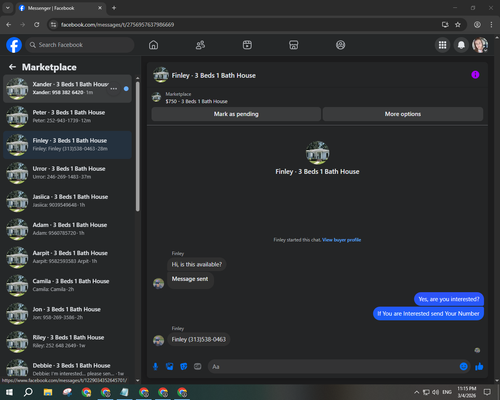This screenshot has height=400, width=500.
Task: Open Adam - 3 Beds 1 Bath House chat
Action: coord(67,229)
